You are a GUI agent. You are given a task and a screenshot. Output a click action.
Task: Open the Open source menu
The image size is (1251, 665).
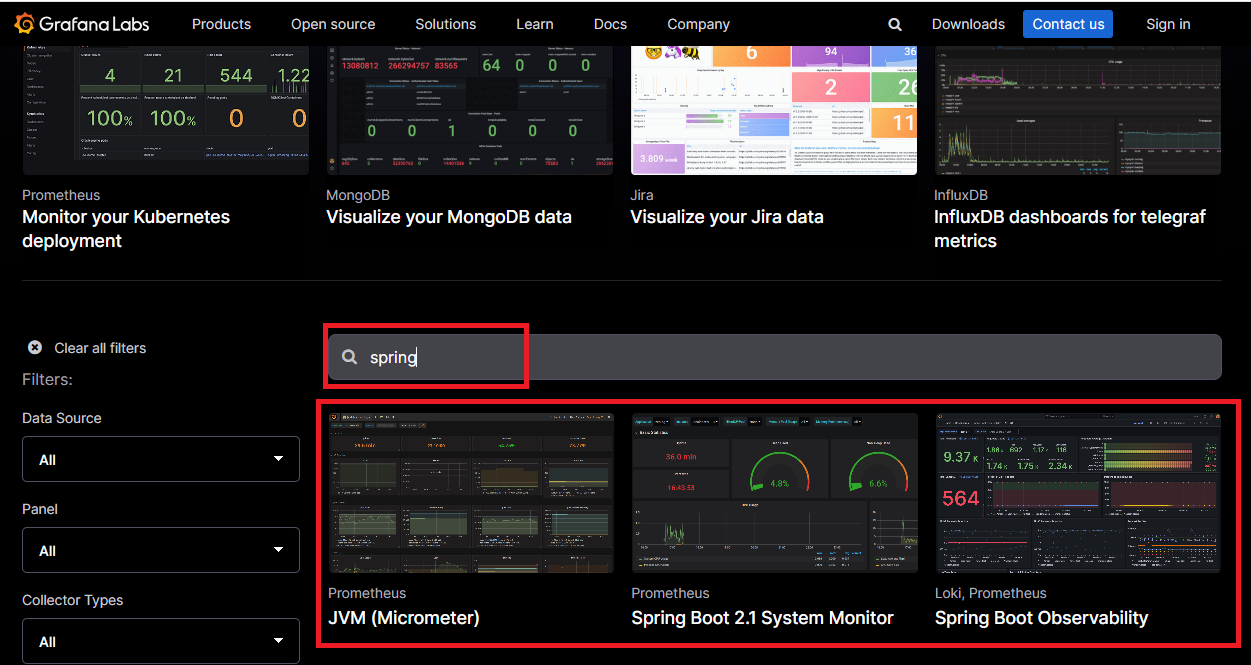click(x=333, y=24)
